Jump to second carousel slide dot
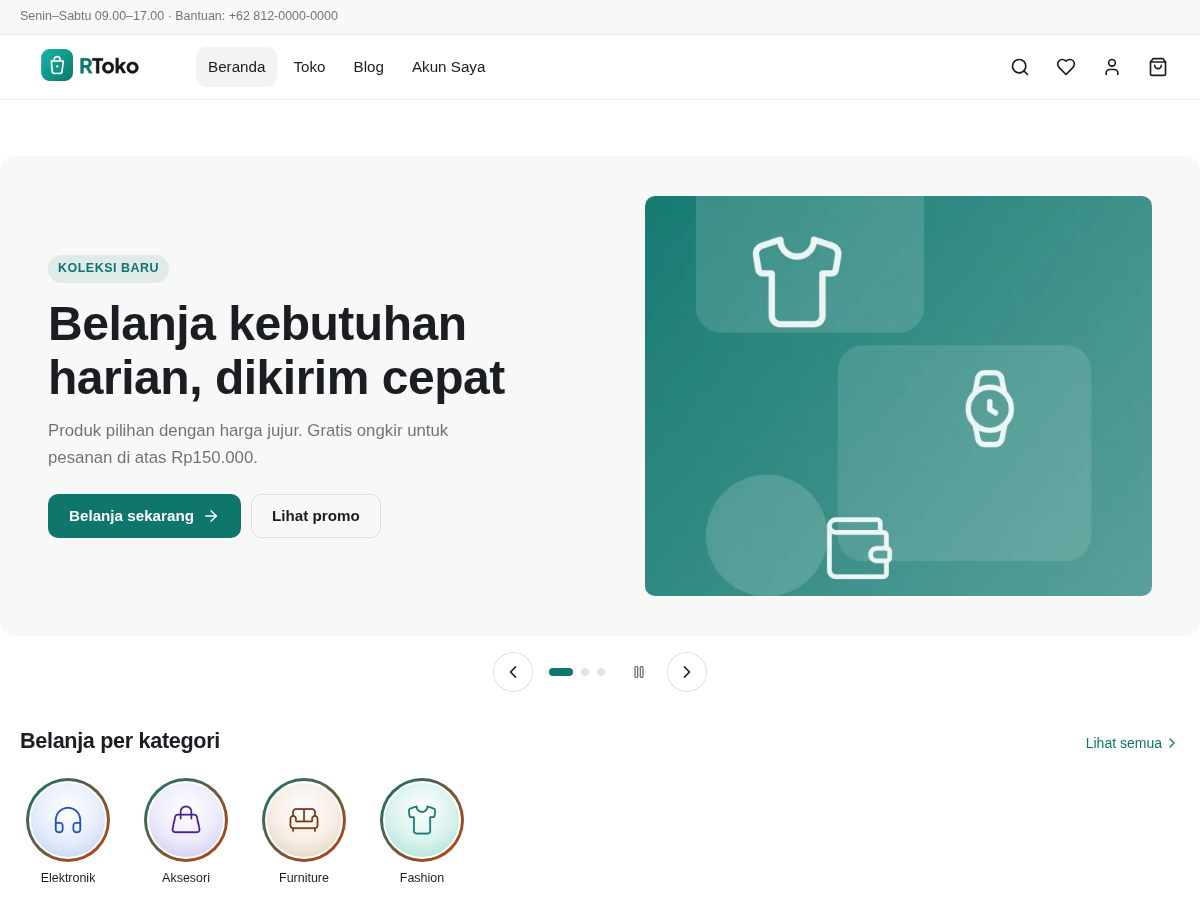Screen dimensions: 1200x900 pos(585,672)
